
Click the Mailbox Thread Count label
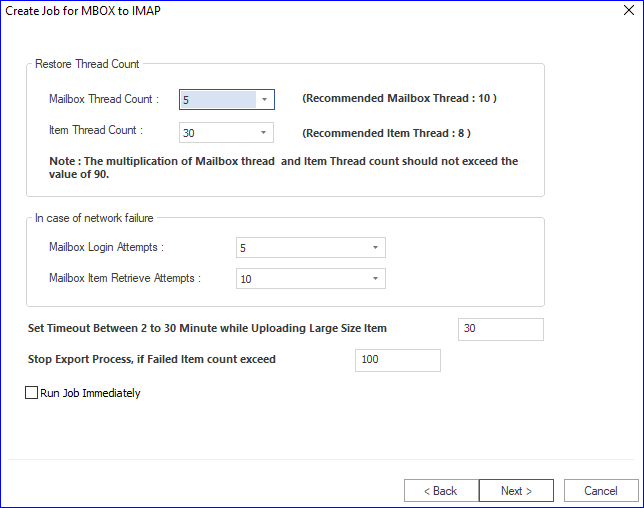104,99
